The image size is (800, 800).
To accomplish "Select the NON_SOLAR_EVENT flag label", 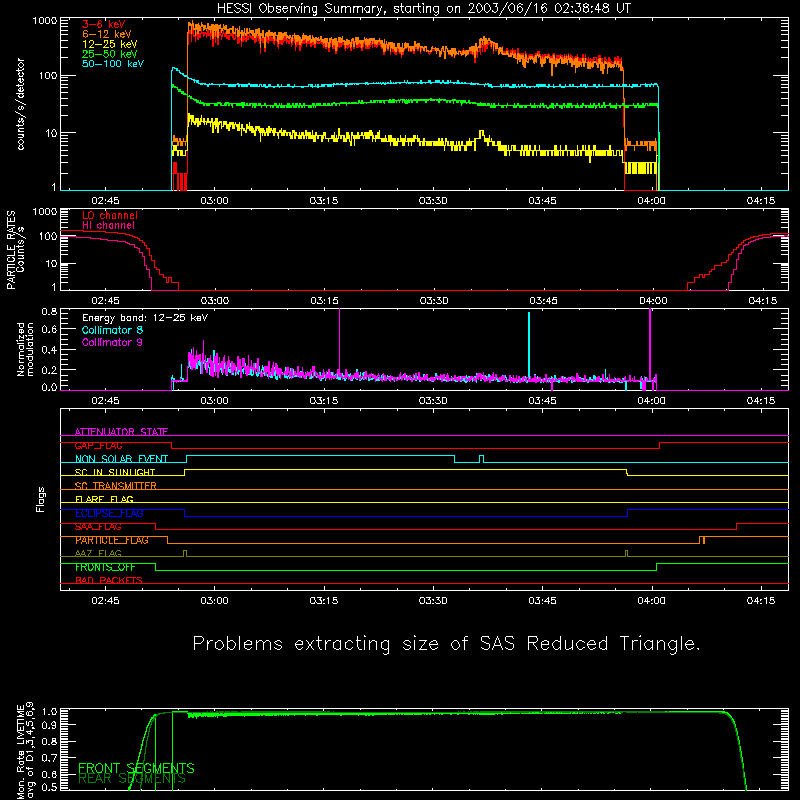I will [x=121, y=459].
